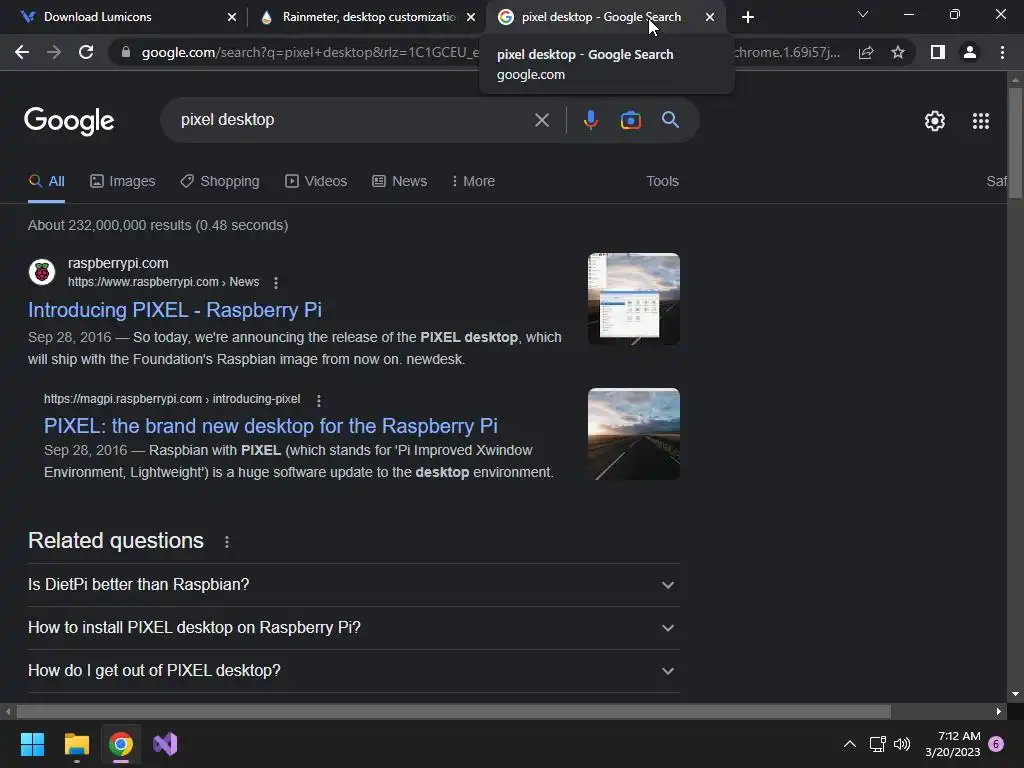Bookmark this tab with star icon
Image resolution: width=1024 pixels, height=768 pixels.
tap(898, 52)
